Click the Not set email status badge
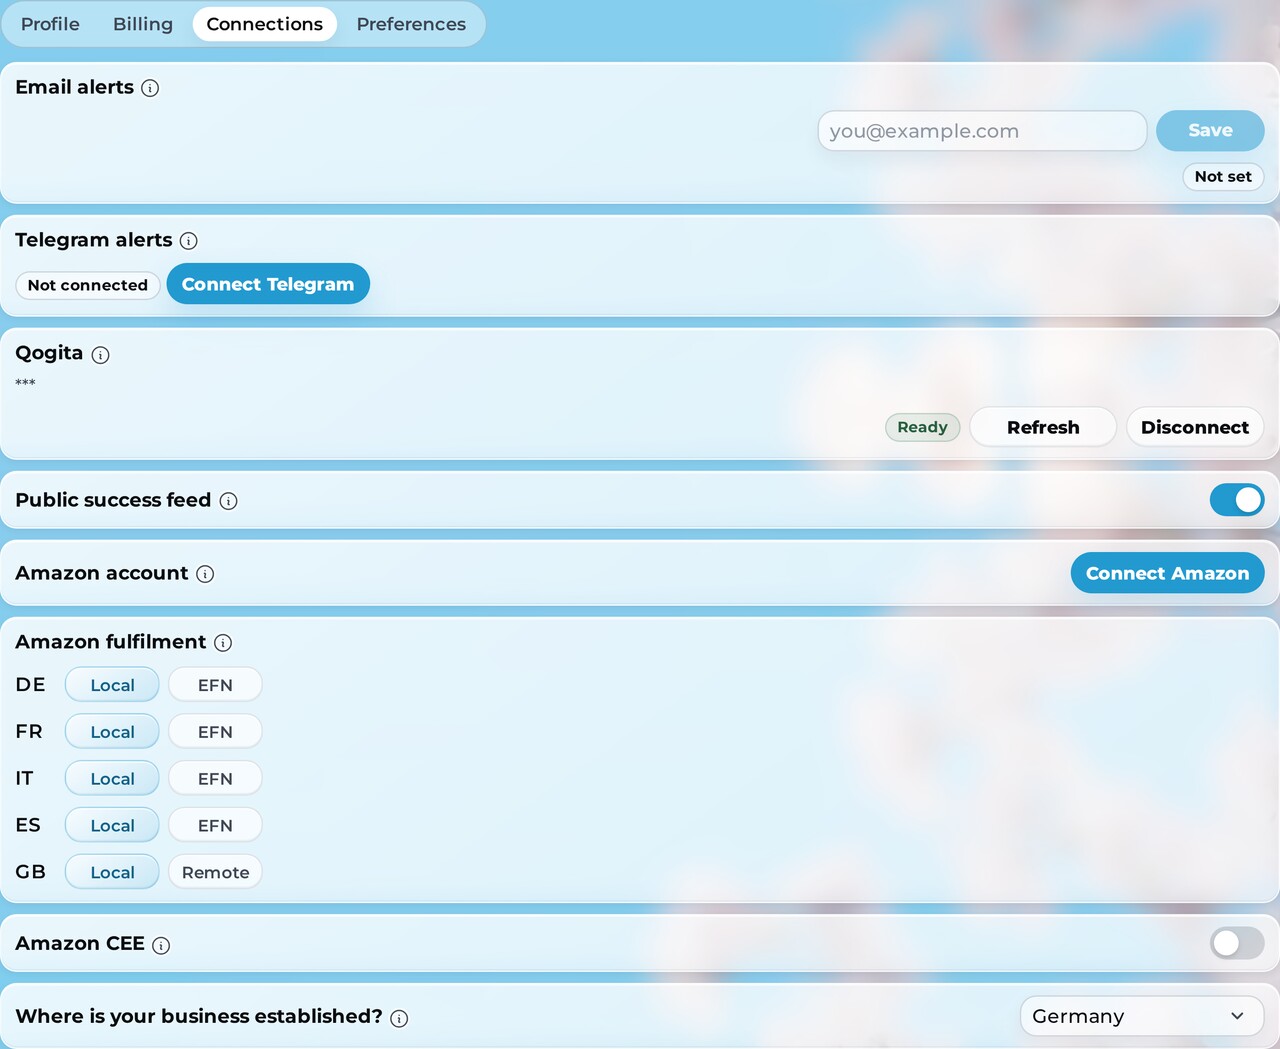1280x1049 pixels. tap(1223, 177)
